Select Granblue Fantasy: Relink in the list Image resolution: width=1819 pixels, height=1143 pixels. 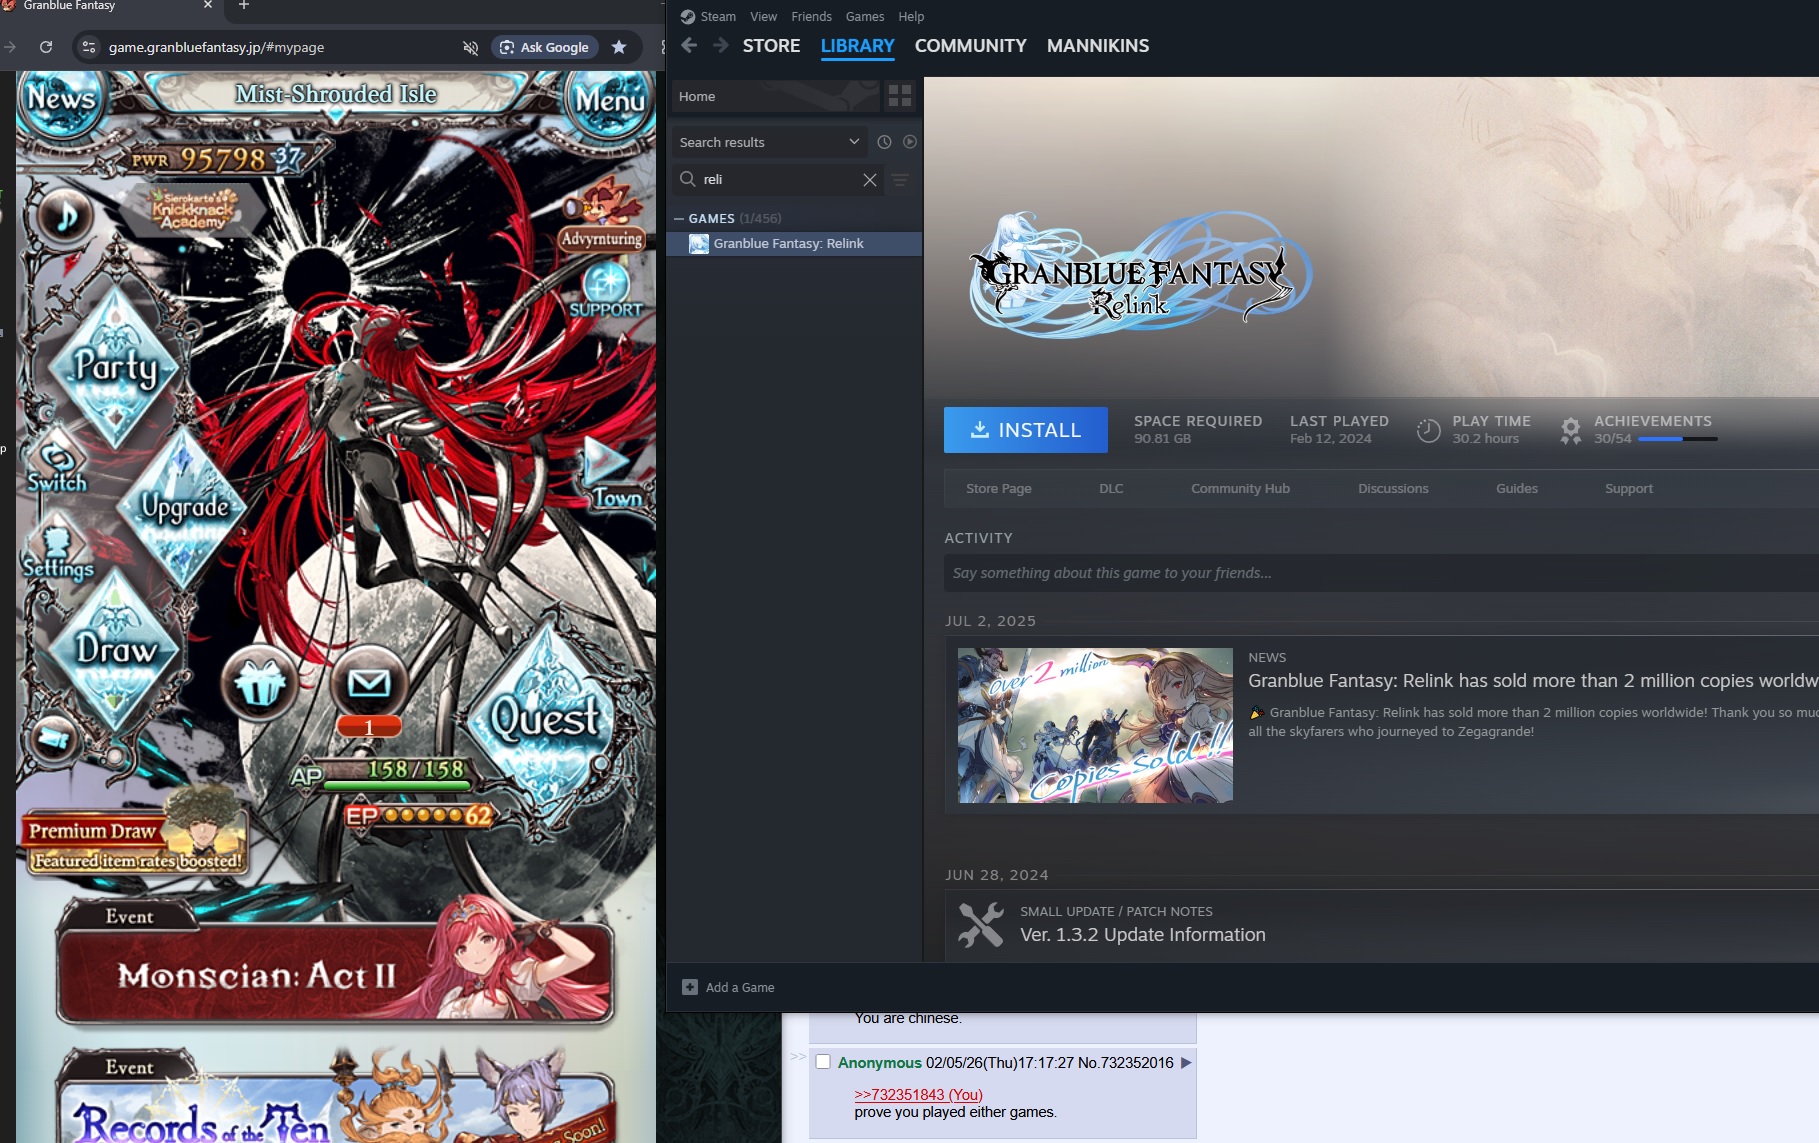[794, 244]
